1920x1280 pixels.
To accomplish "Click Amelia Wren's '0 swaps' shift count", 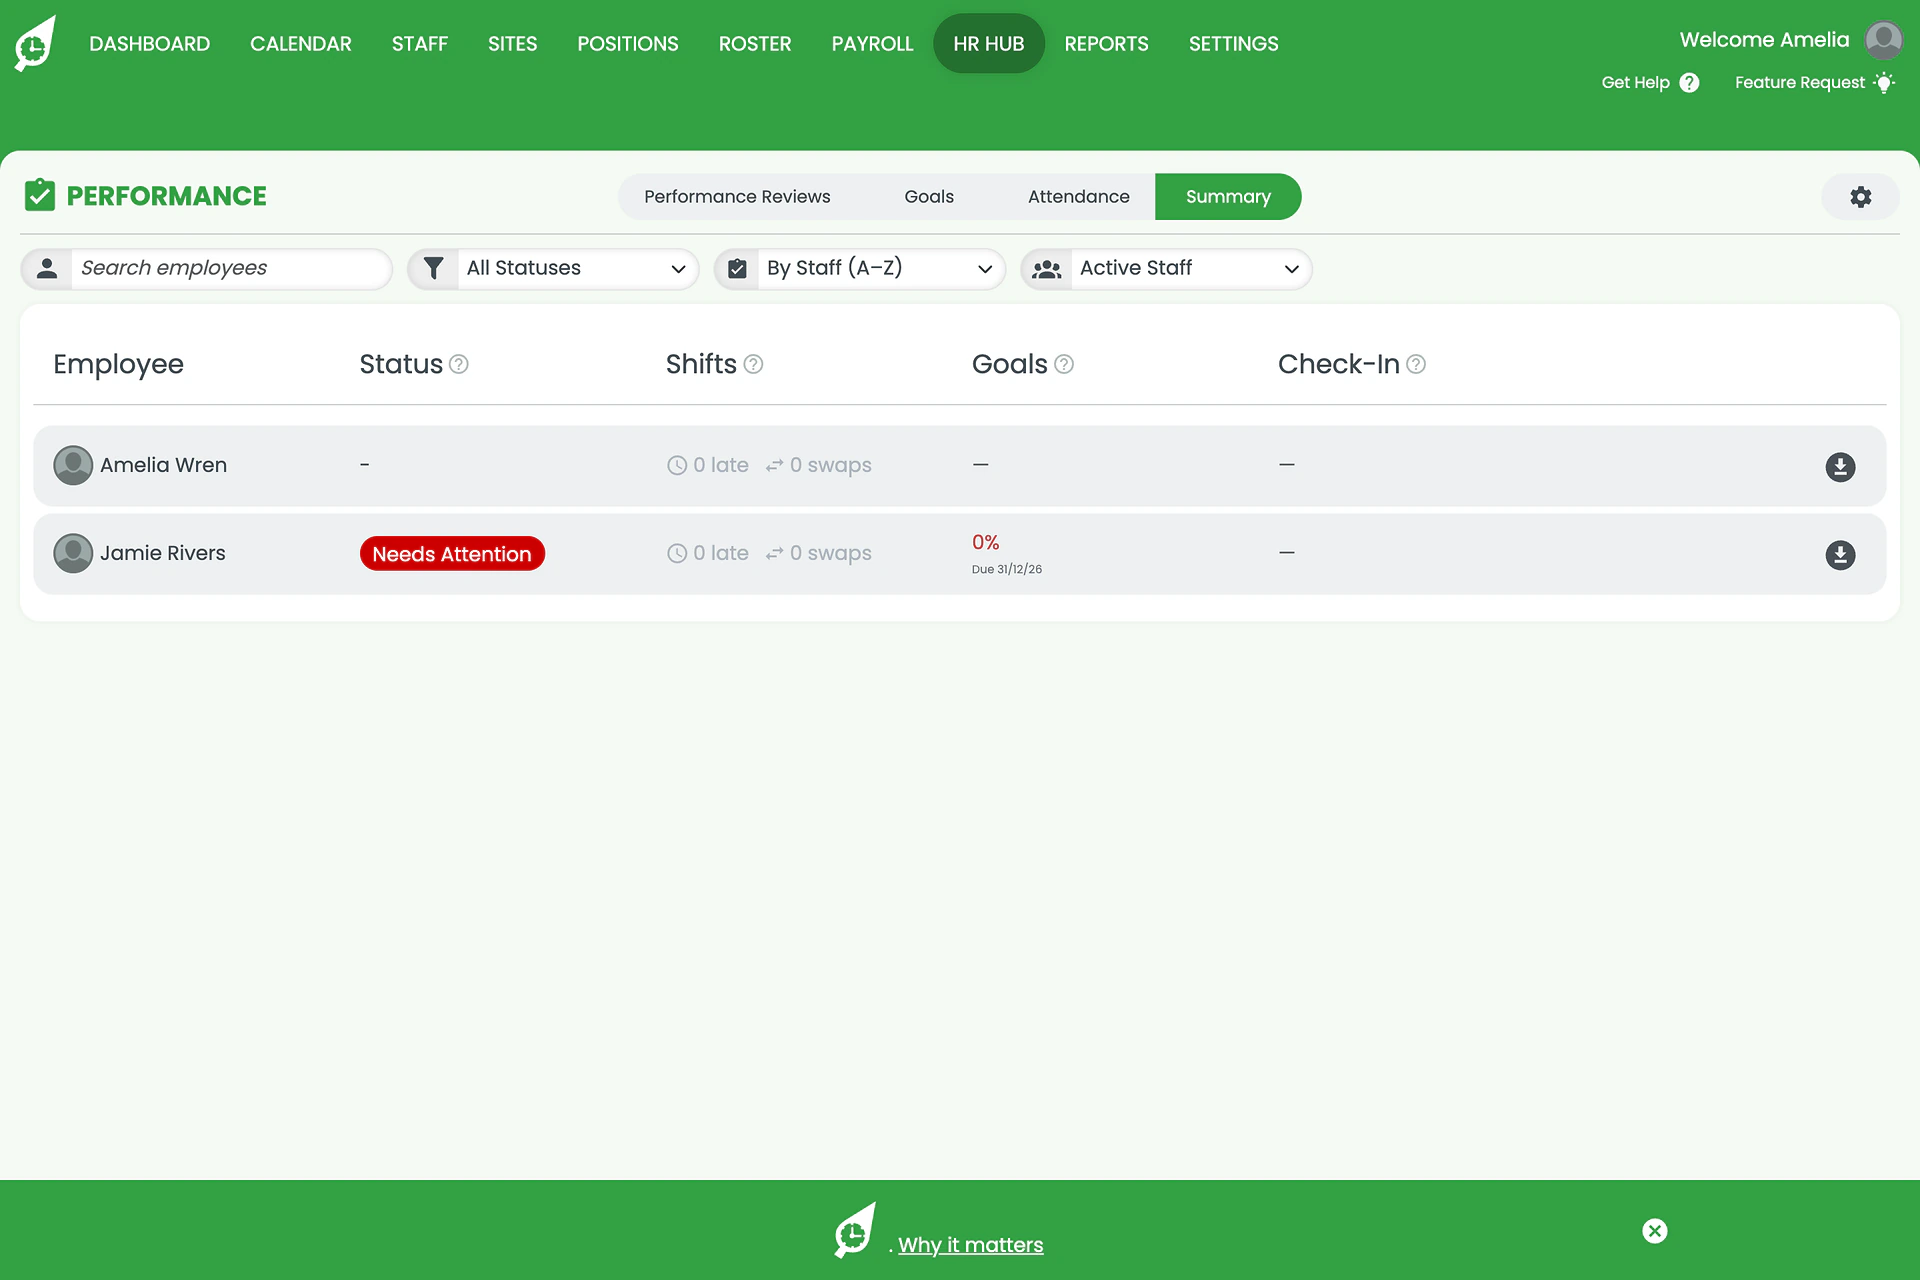I will click(819, 465).
